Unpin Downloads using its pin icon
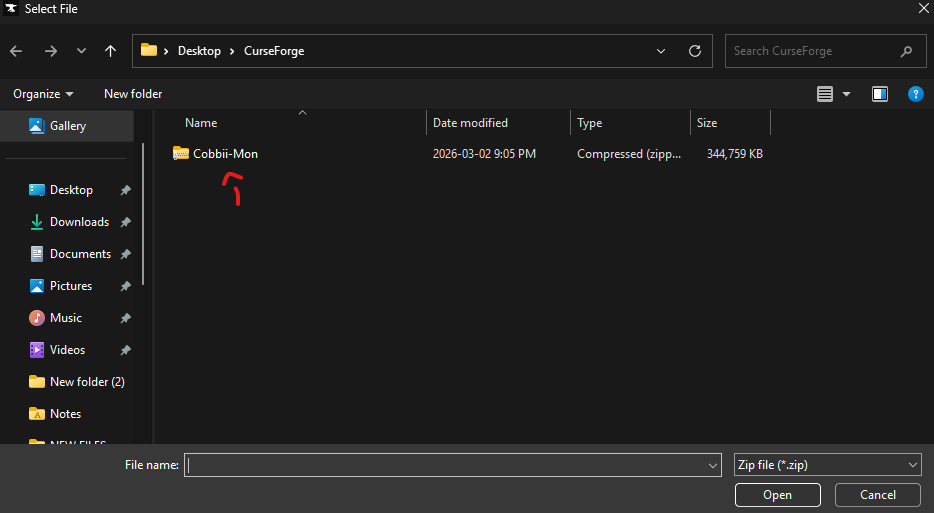 click(x=125, y=222)
